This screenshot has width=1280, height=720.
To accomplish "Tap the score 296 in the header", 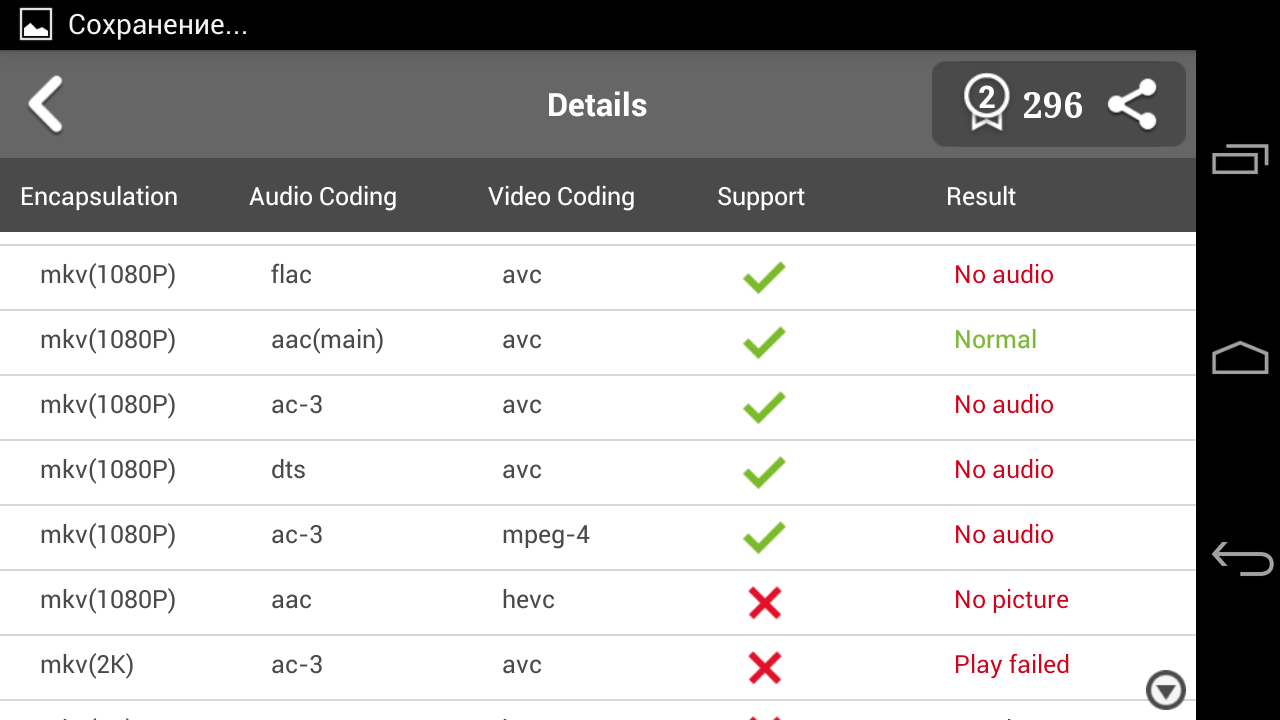I will coord(1052,105).
